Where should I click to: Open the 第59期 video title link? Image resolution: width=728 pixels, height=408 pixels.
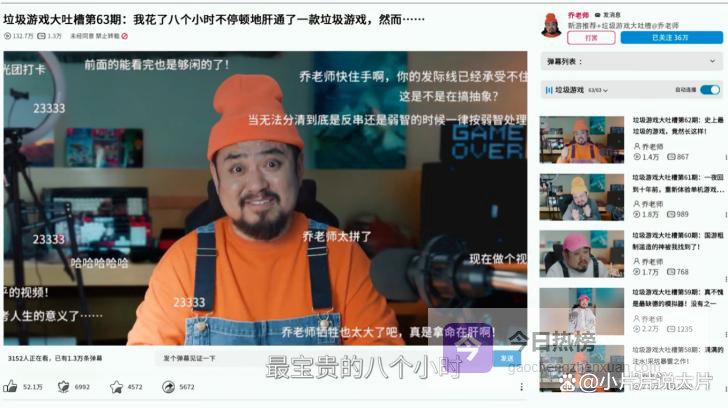pos(677,297)
